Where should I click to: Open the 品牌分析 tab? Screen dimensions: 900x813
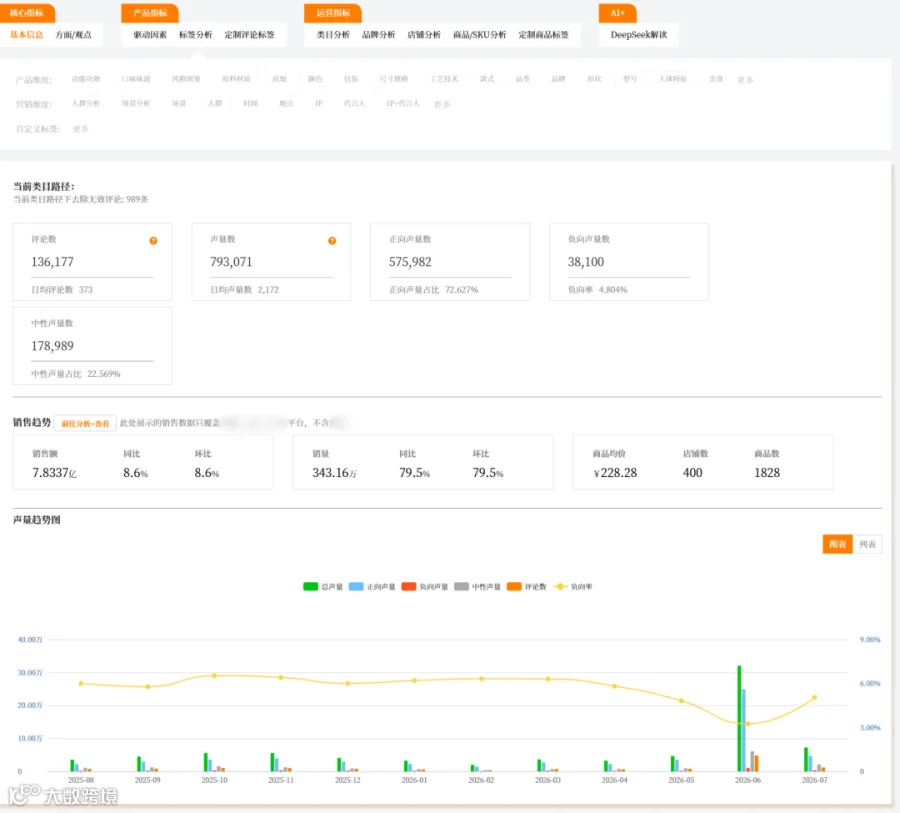tap(378, 34)
